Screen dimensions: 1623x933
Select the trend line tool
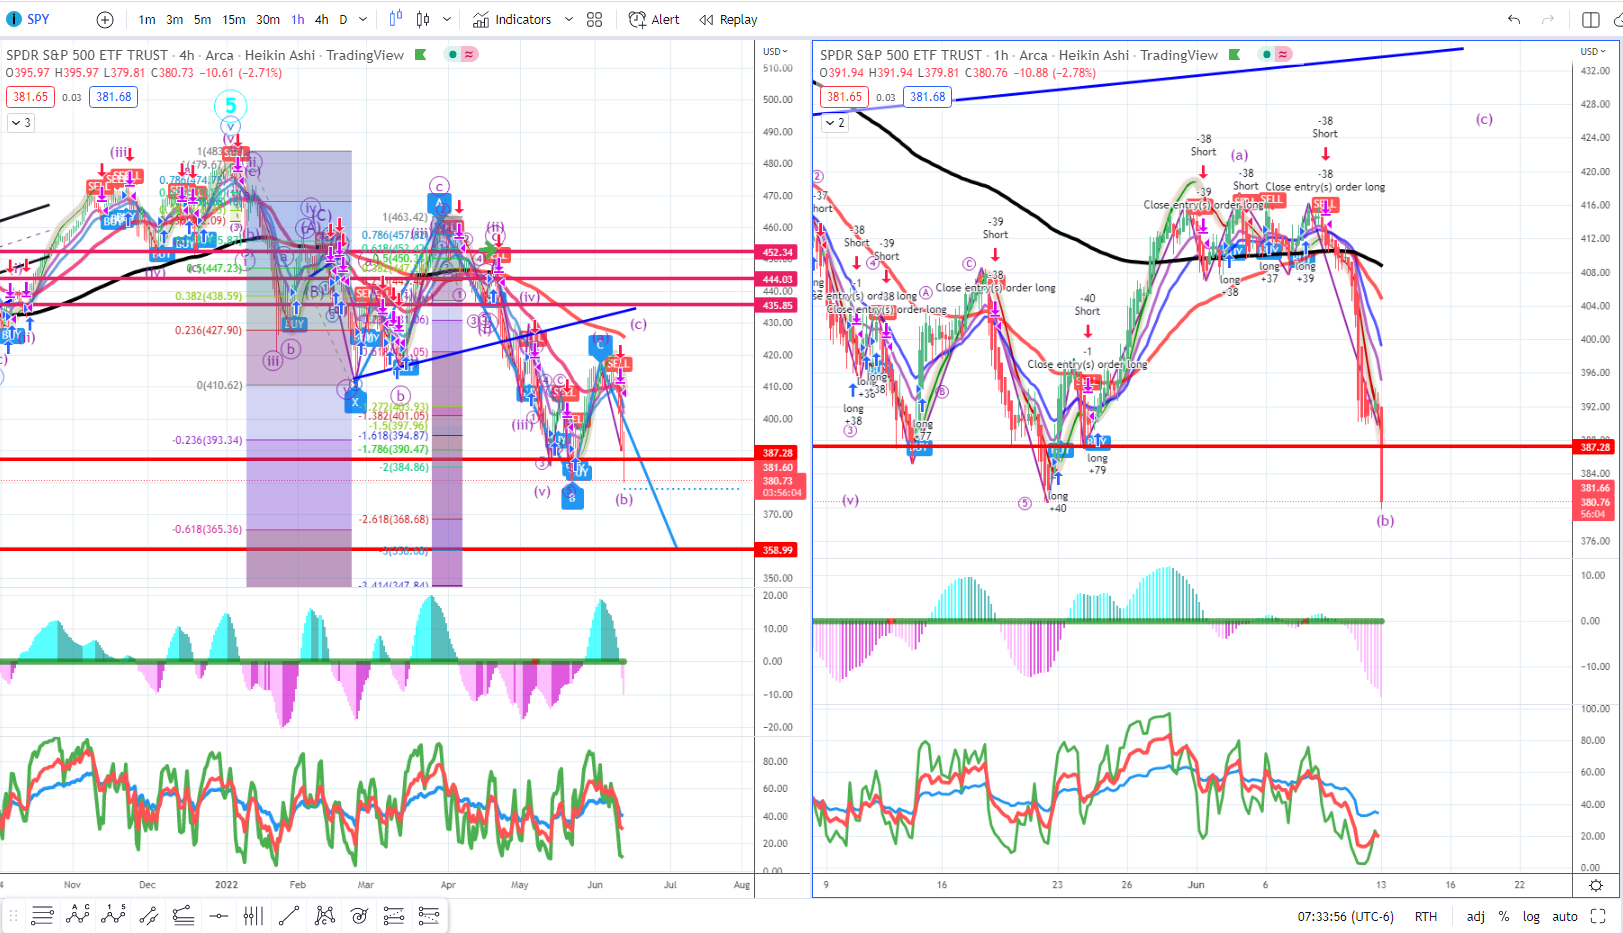click(289, 915)
